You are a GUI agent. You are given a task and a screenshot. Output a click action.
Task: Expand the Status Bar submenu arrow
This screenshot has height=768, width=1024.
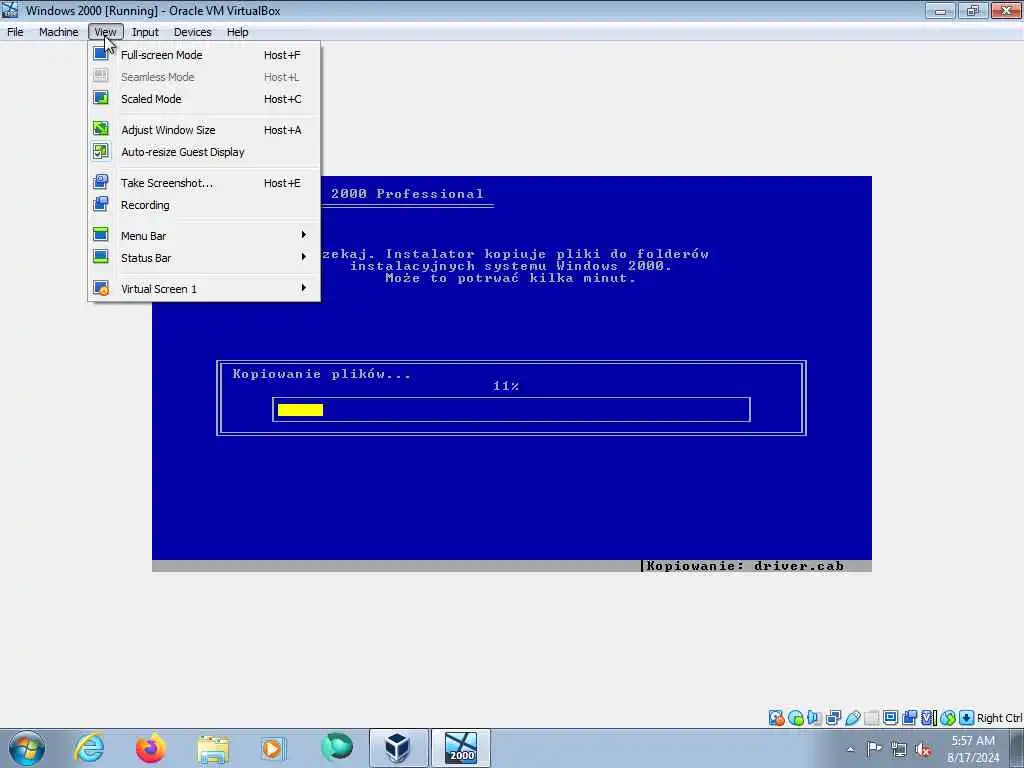coord(304,257)
